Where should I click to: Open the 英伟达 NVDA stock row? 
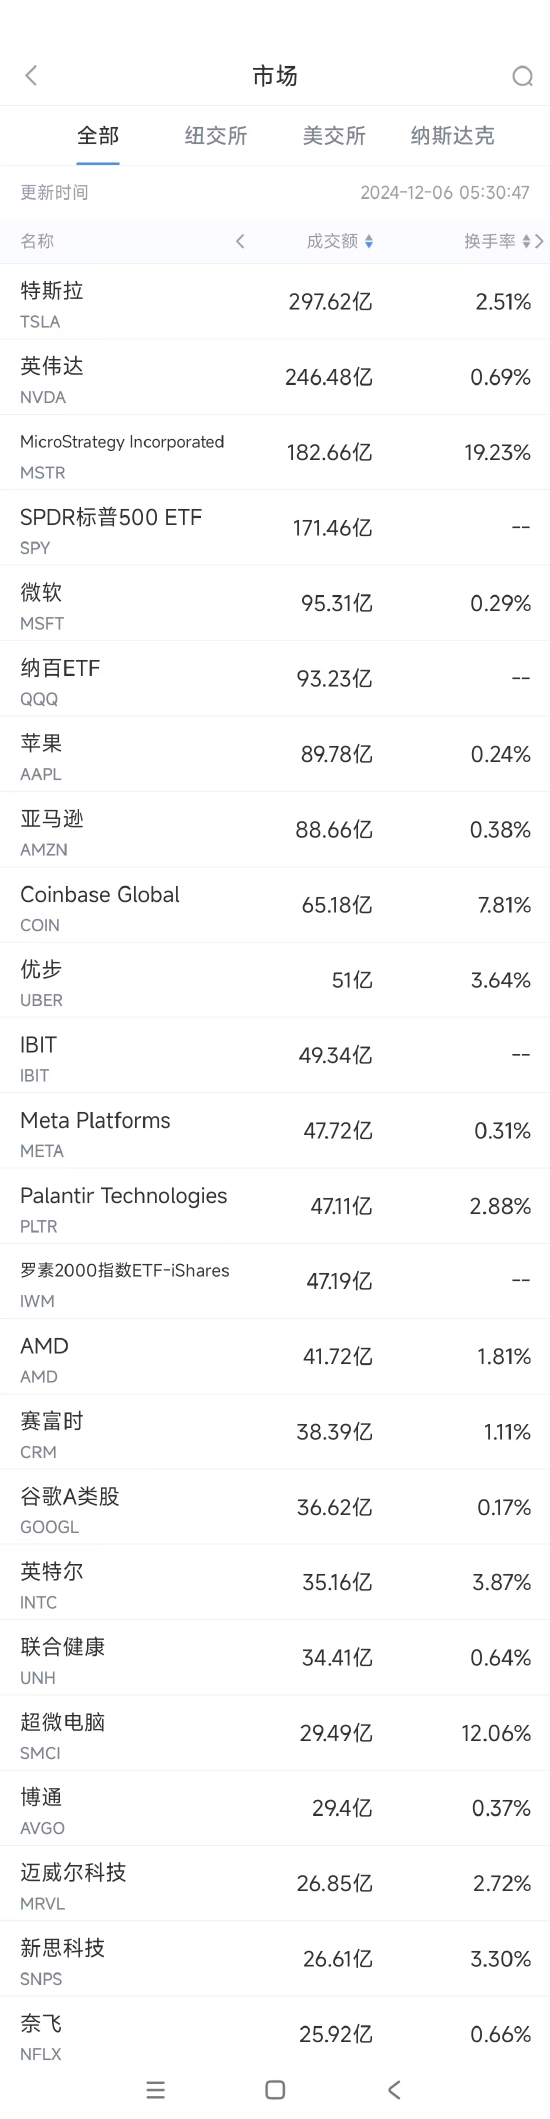(x=275, y=377)
